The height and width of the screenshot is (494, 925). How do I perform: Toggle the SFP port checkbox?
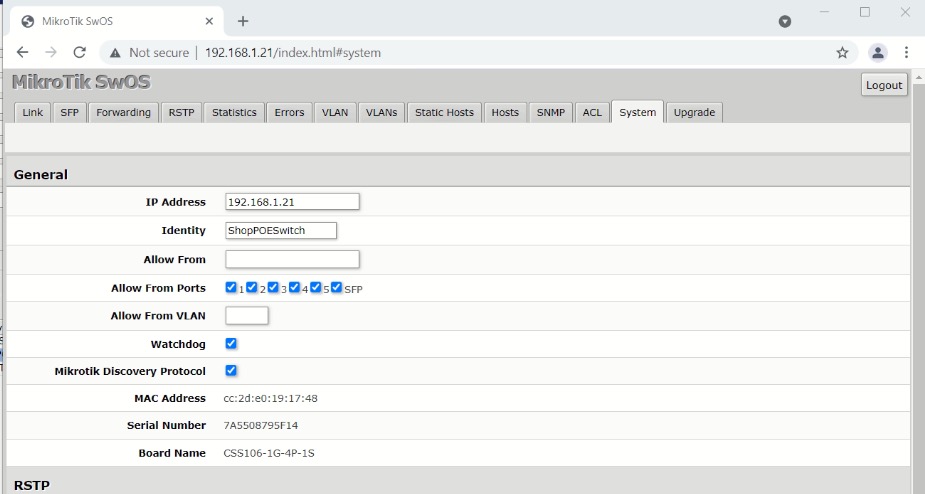336,287
